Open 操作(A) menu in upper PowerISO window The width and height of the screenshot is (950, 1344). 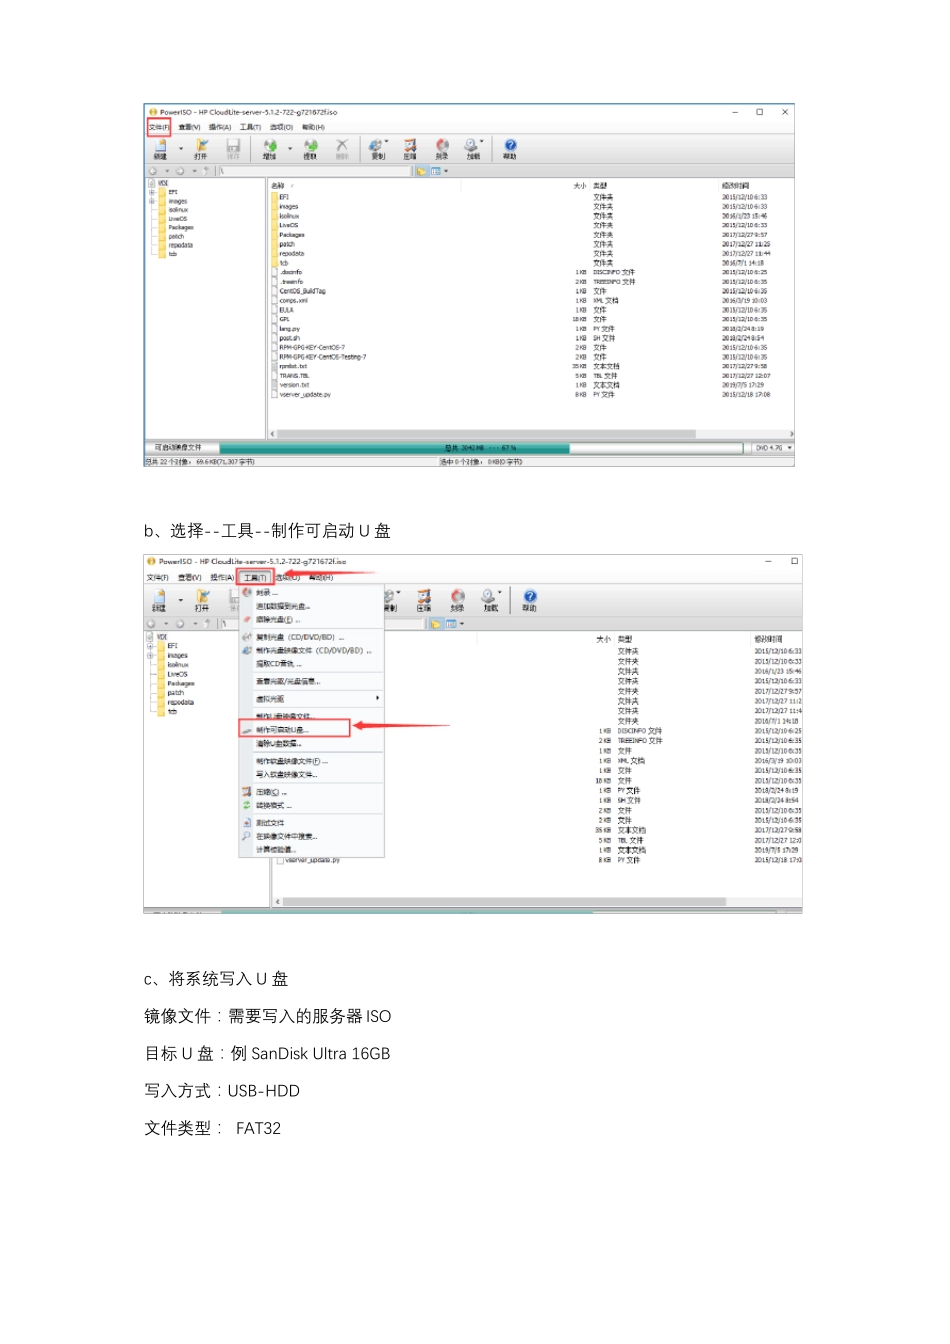220,127
